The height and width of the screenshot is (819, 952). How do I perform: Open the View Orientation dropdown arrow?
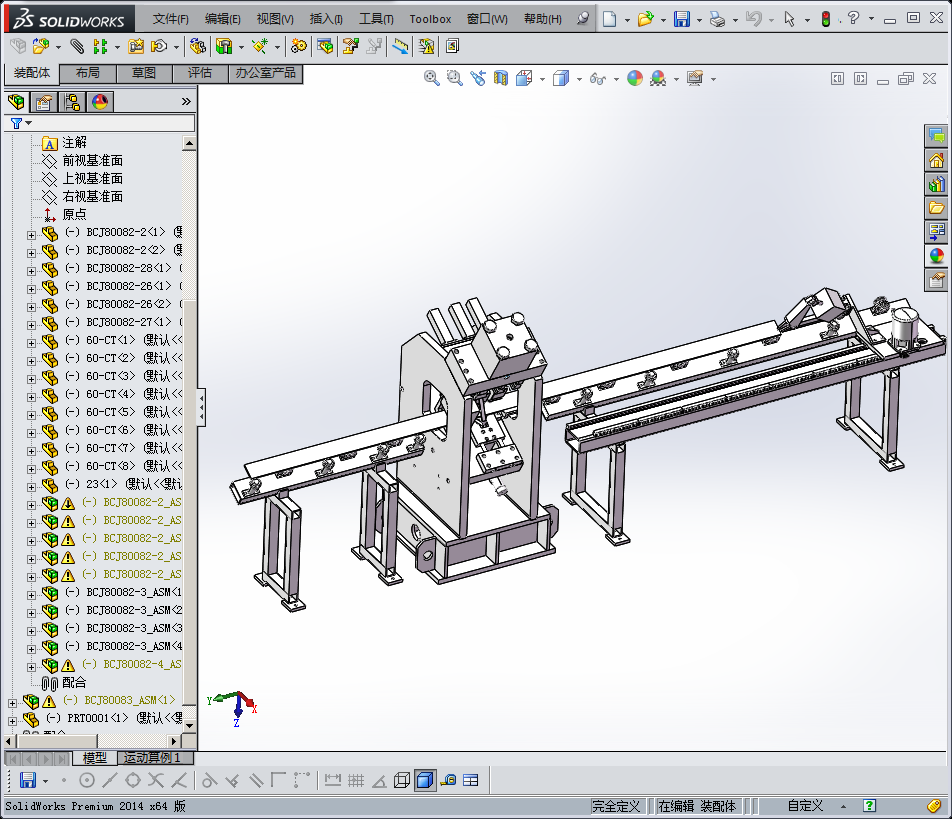(x=542, y=79)
